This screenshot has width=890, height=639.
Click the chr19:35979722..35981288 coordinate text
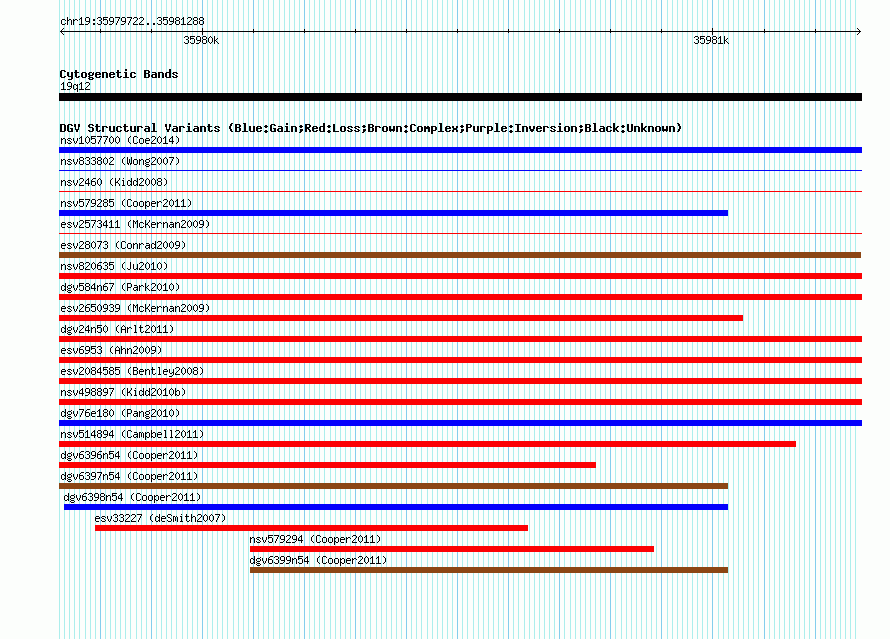132,22
